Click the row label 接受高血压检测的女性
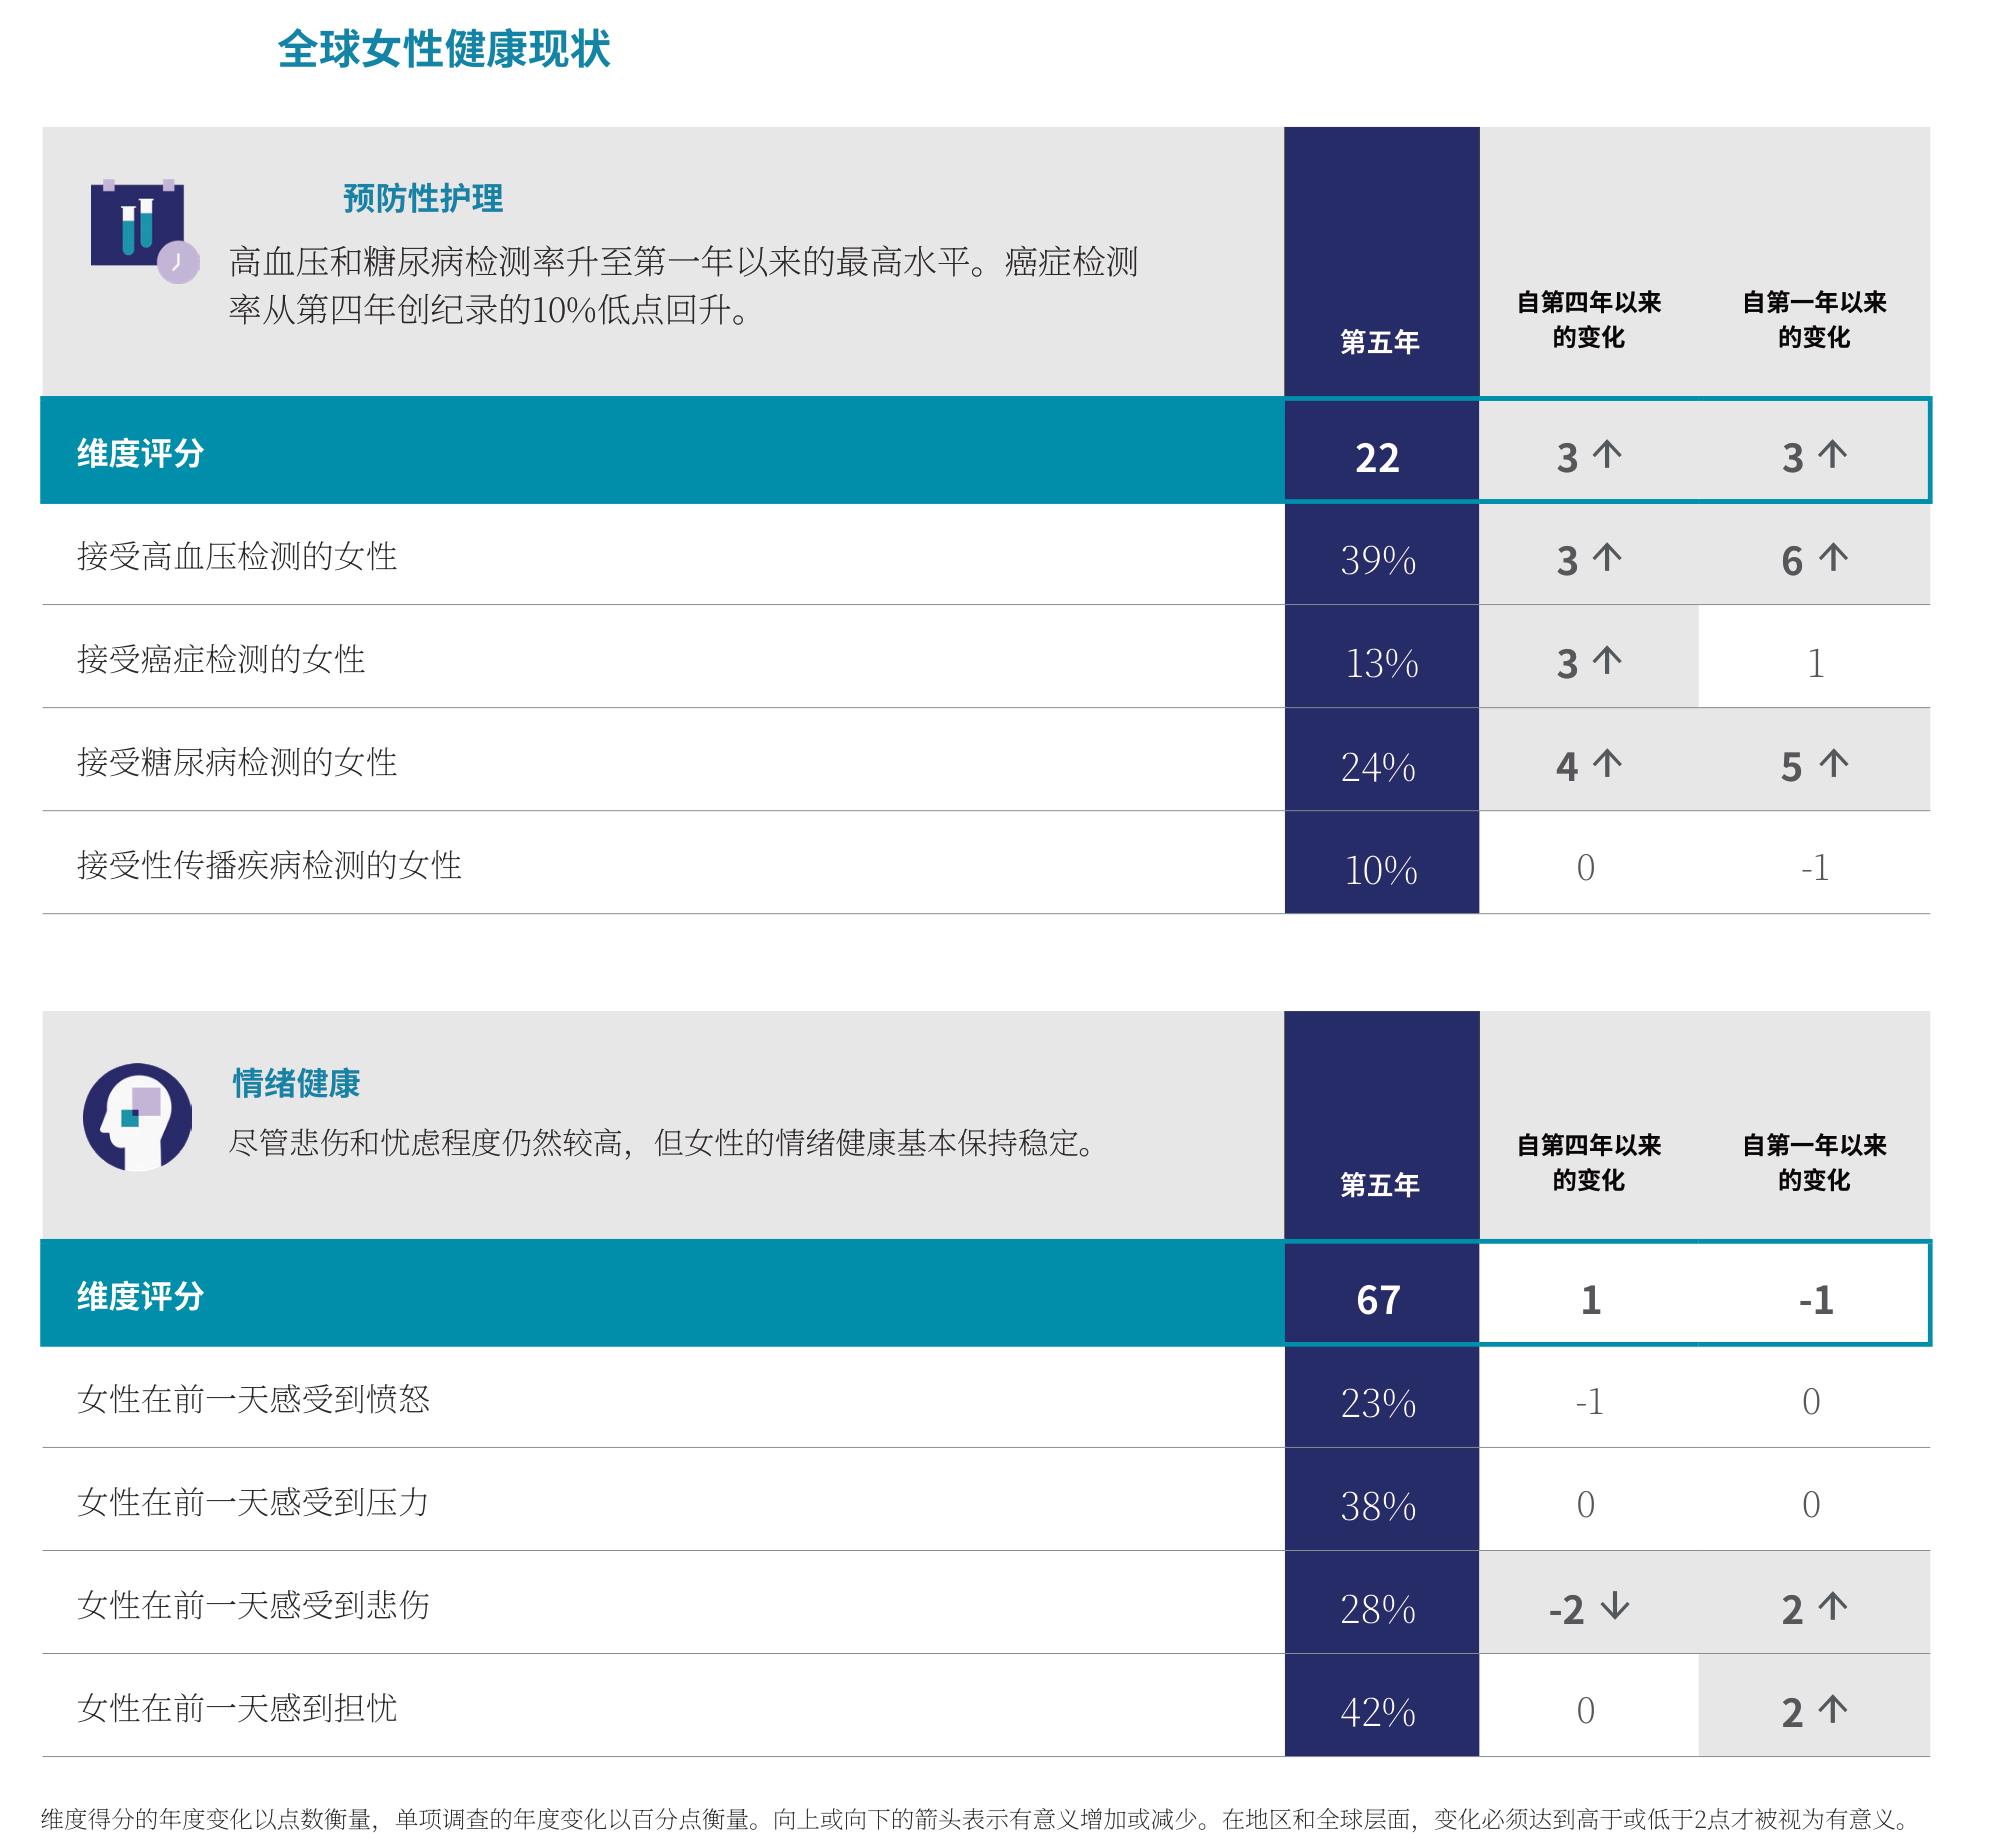Viewport: 2002px width, 1841px height. (237, 556)
